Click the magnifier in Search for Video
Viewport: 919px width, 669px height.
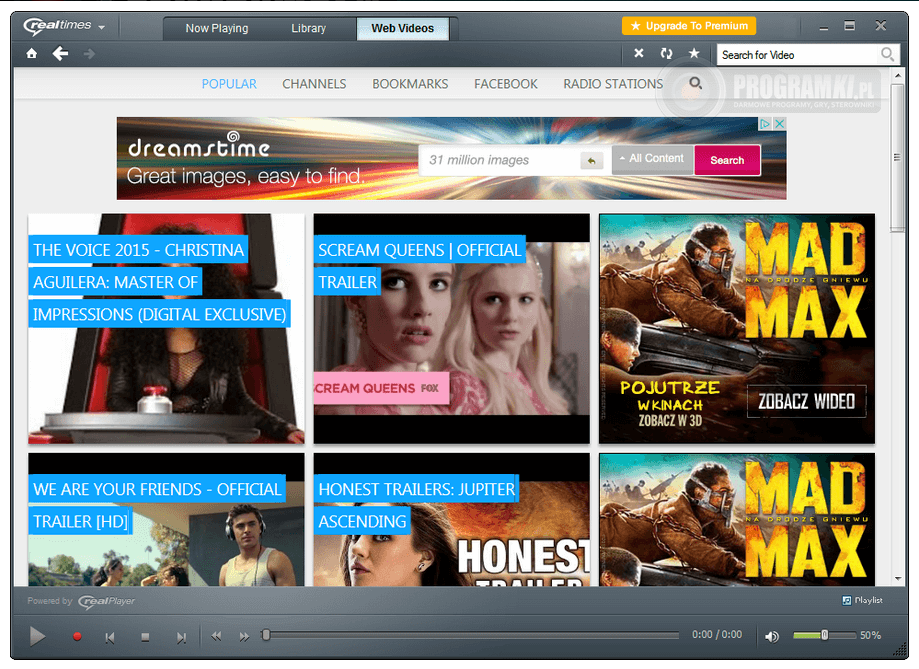click(x=887, y=55)
